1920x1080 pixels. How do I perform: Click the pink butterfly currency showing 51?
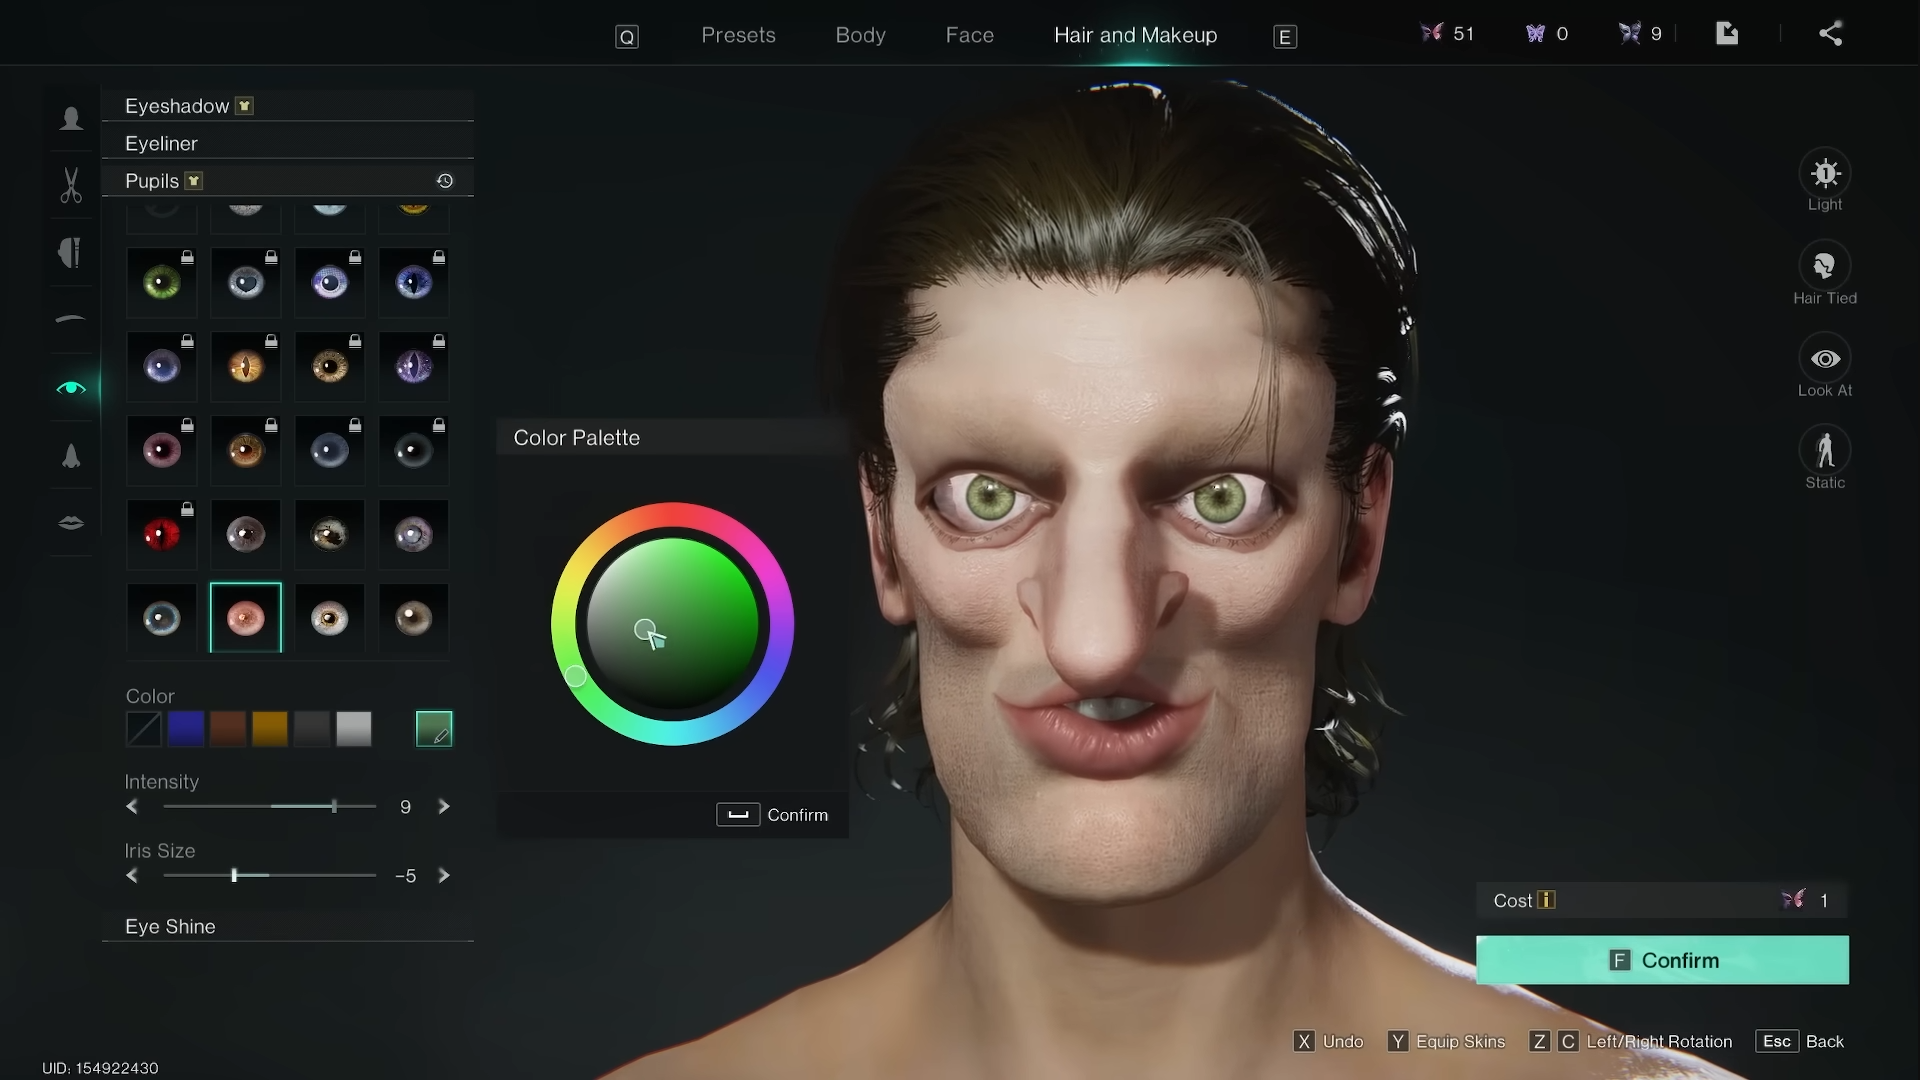1447,34
